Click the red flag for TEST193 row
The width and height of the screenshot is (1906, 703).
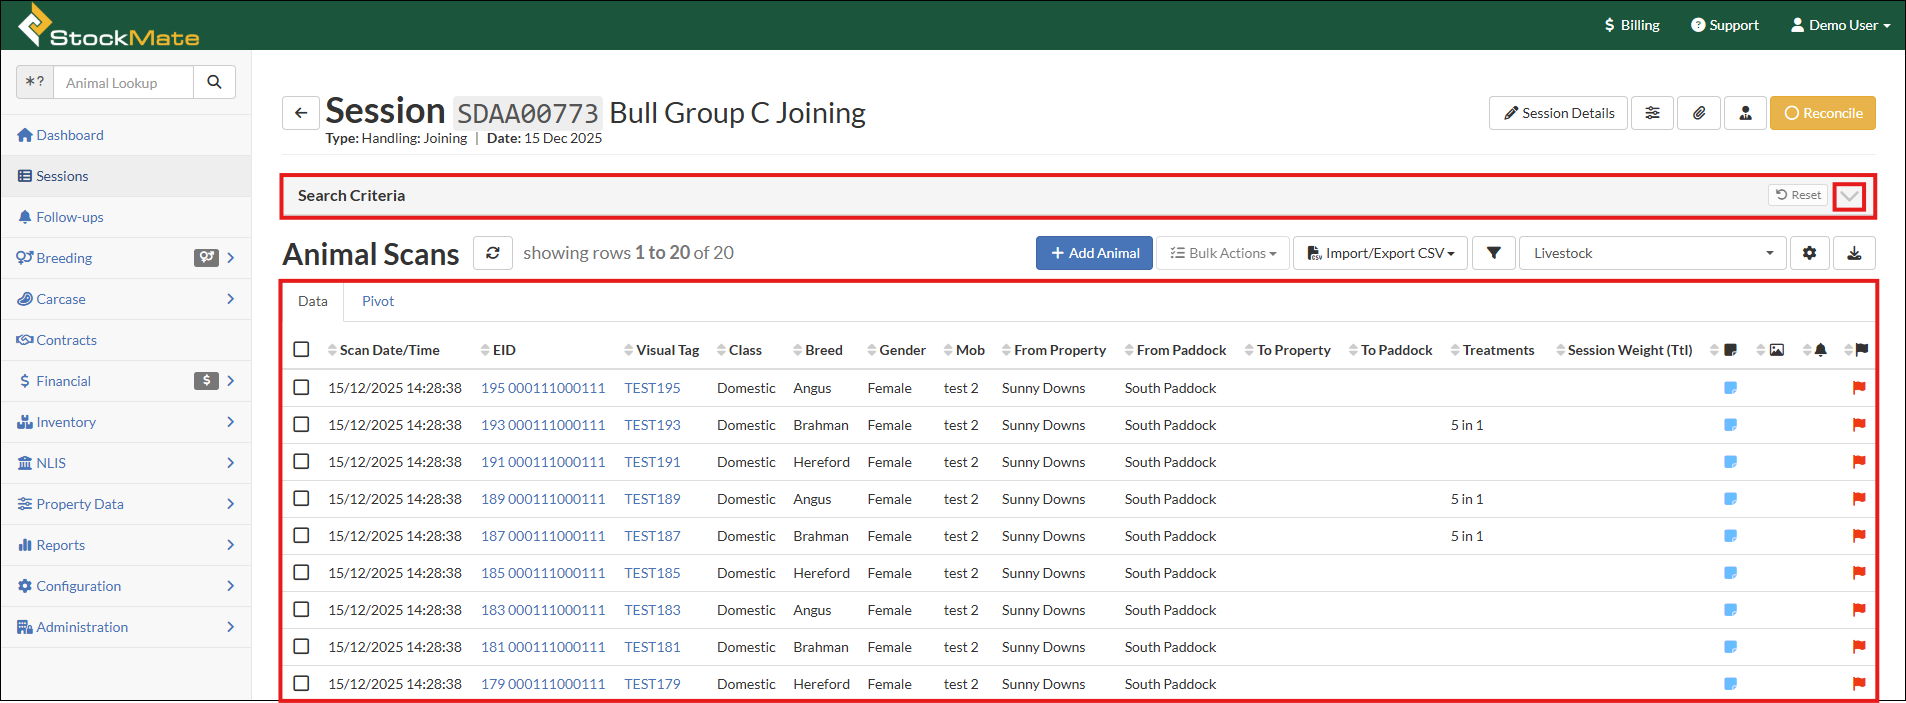1859,425
